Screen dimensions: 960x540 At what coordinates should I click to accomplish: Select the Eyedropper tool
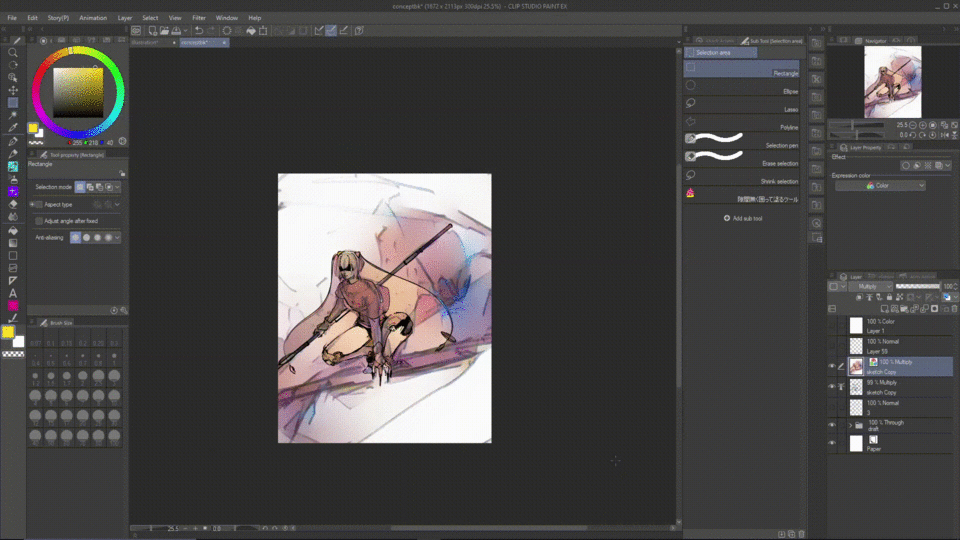tap(13, 128)
